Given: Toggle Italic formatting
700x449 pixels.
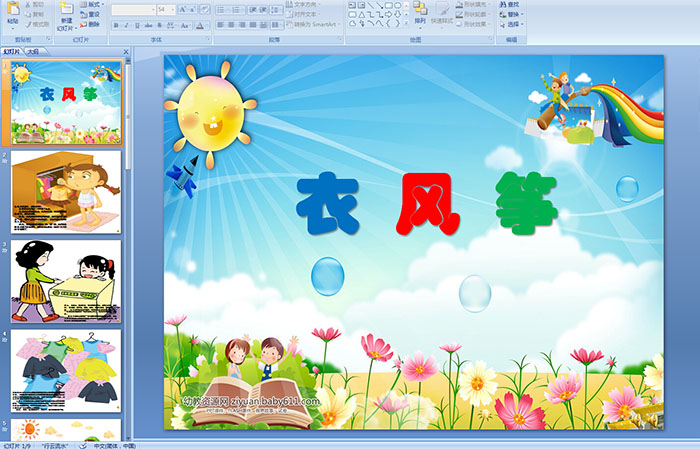Looking at the screenshot, I should 126,25.
